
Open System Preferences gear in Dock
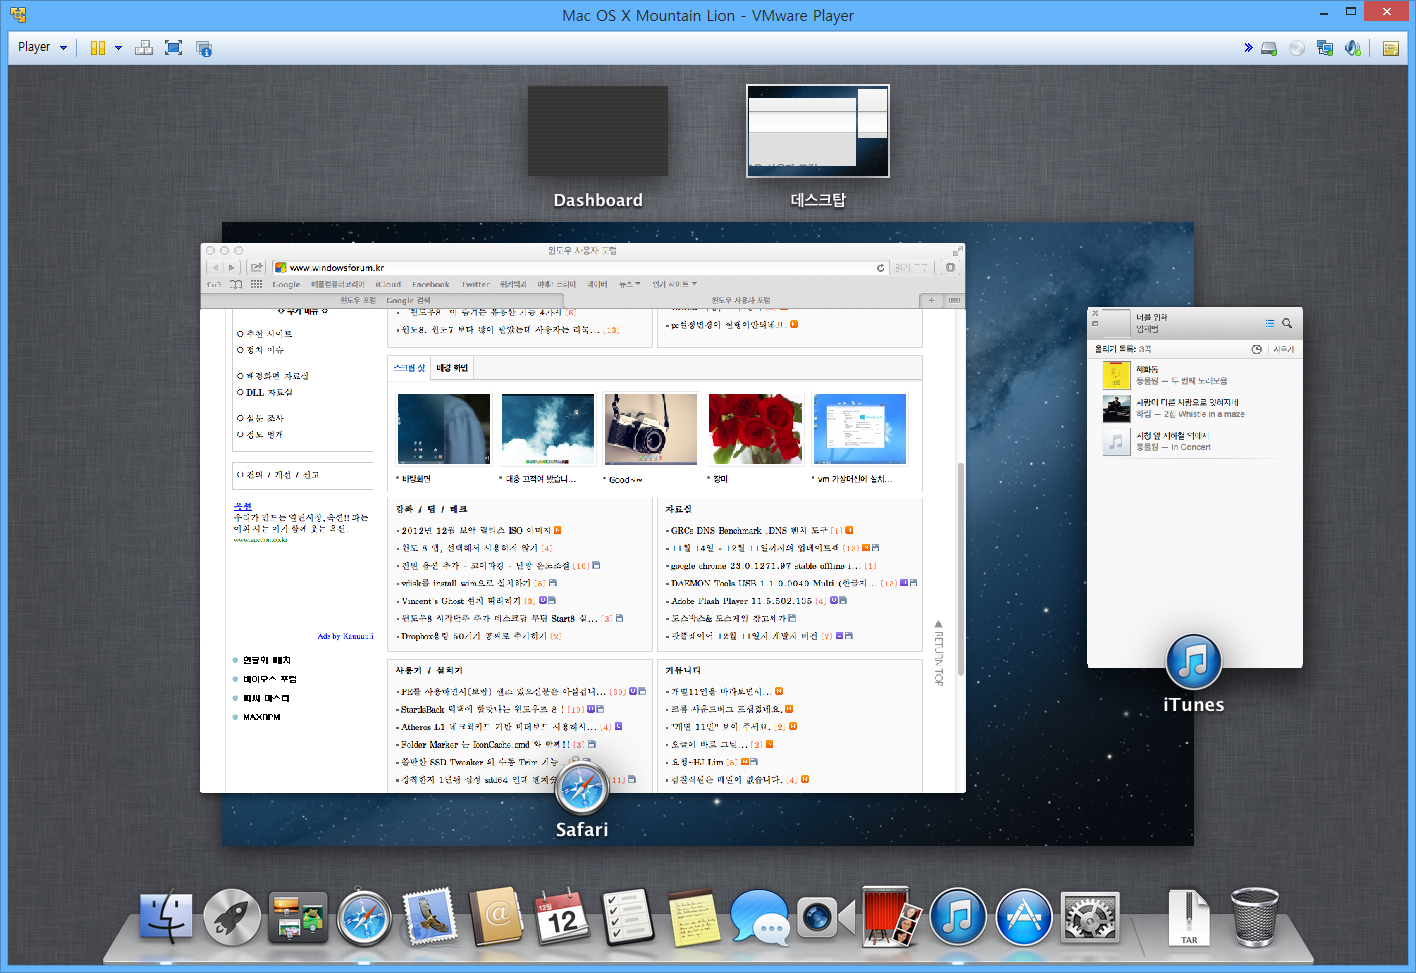(x=1090, y=917)
